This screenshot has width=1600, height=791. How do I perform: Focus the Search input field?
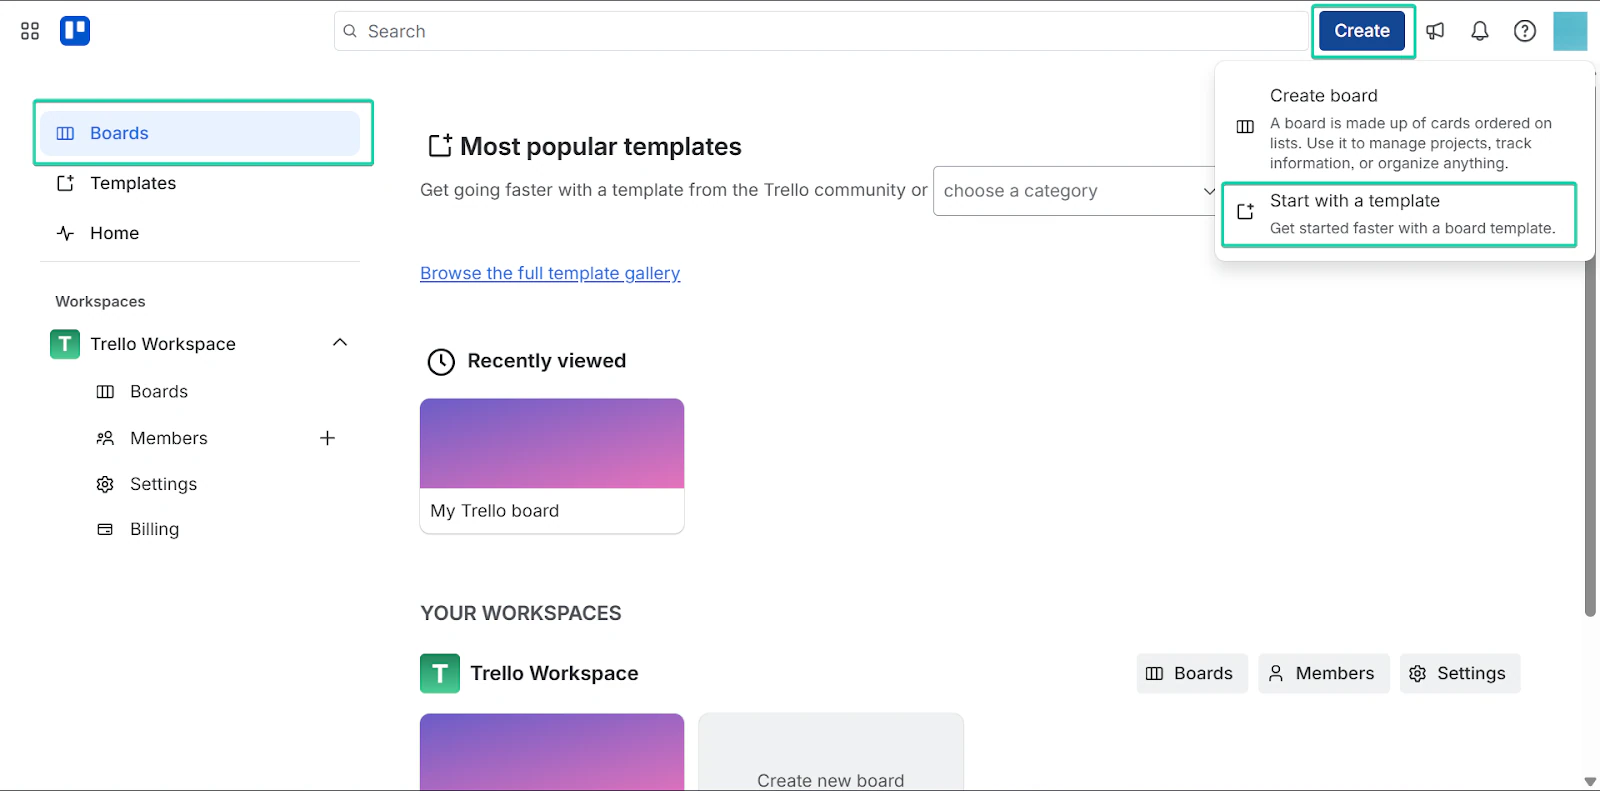point(820,31)
